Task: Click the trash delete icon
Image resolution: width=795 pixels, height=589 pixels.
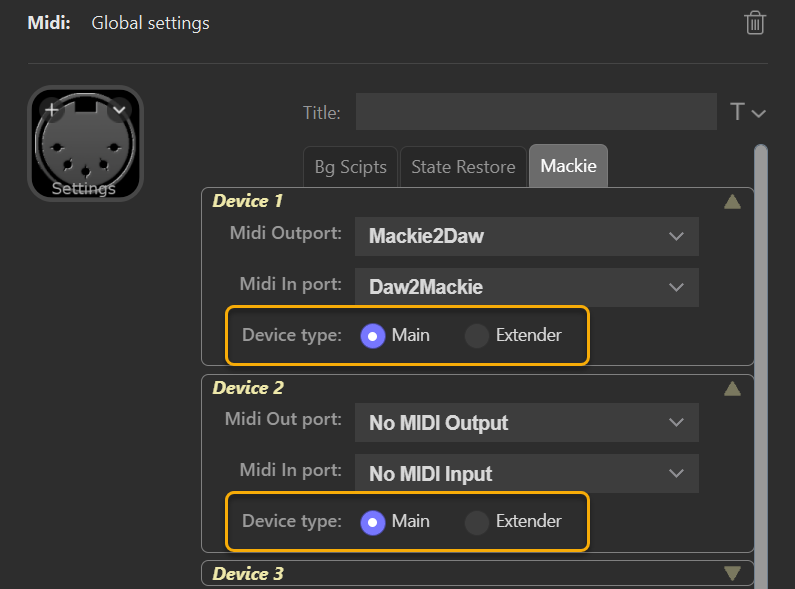Action: click(x=755, y=23)
